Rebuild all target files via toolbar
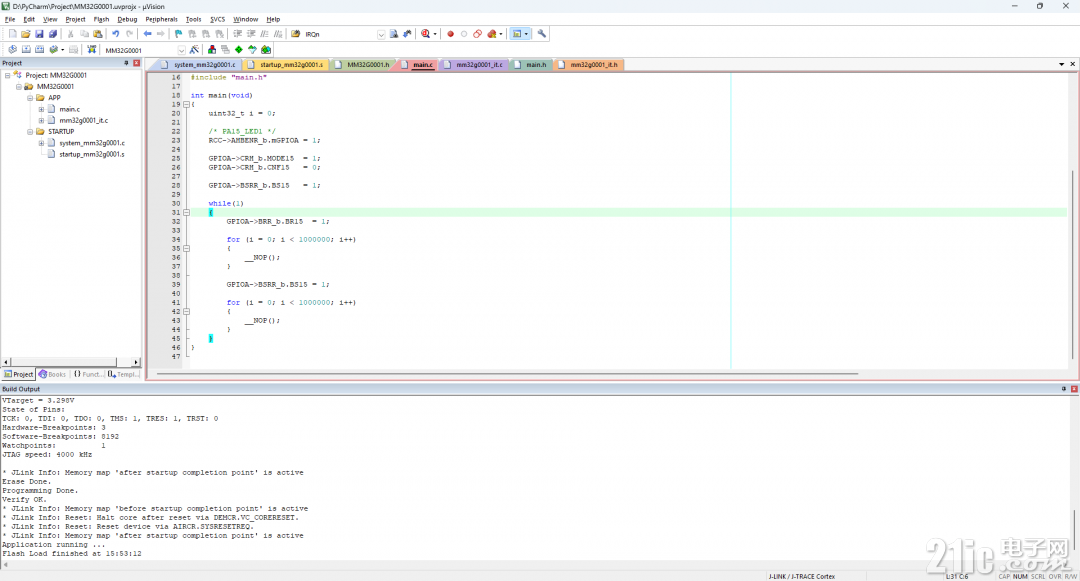Viewport: 1080px width, 581px height. (39, 50)
